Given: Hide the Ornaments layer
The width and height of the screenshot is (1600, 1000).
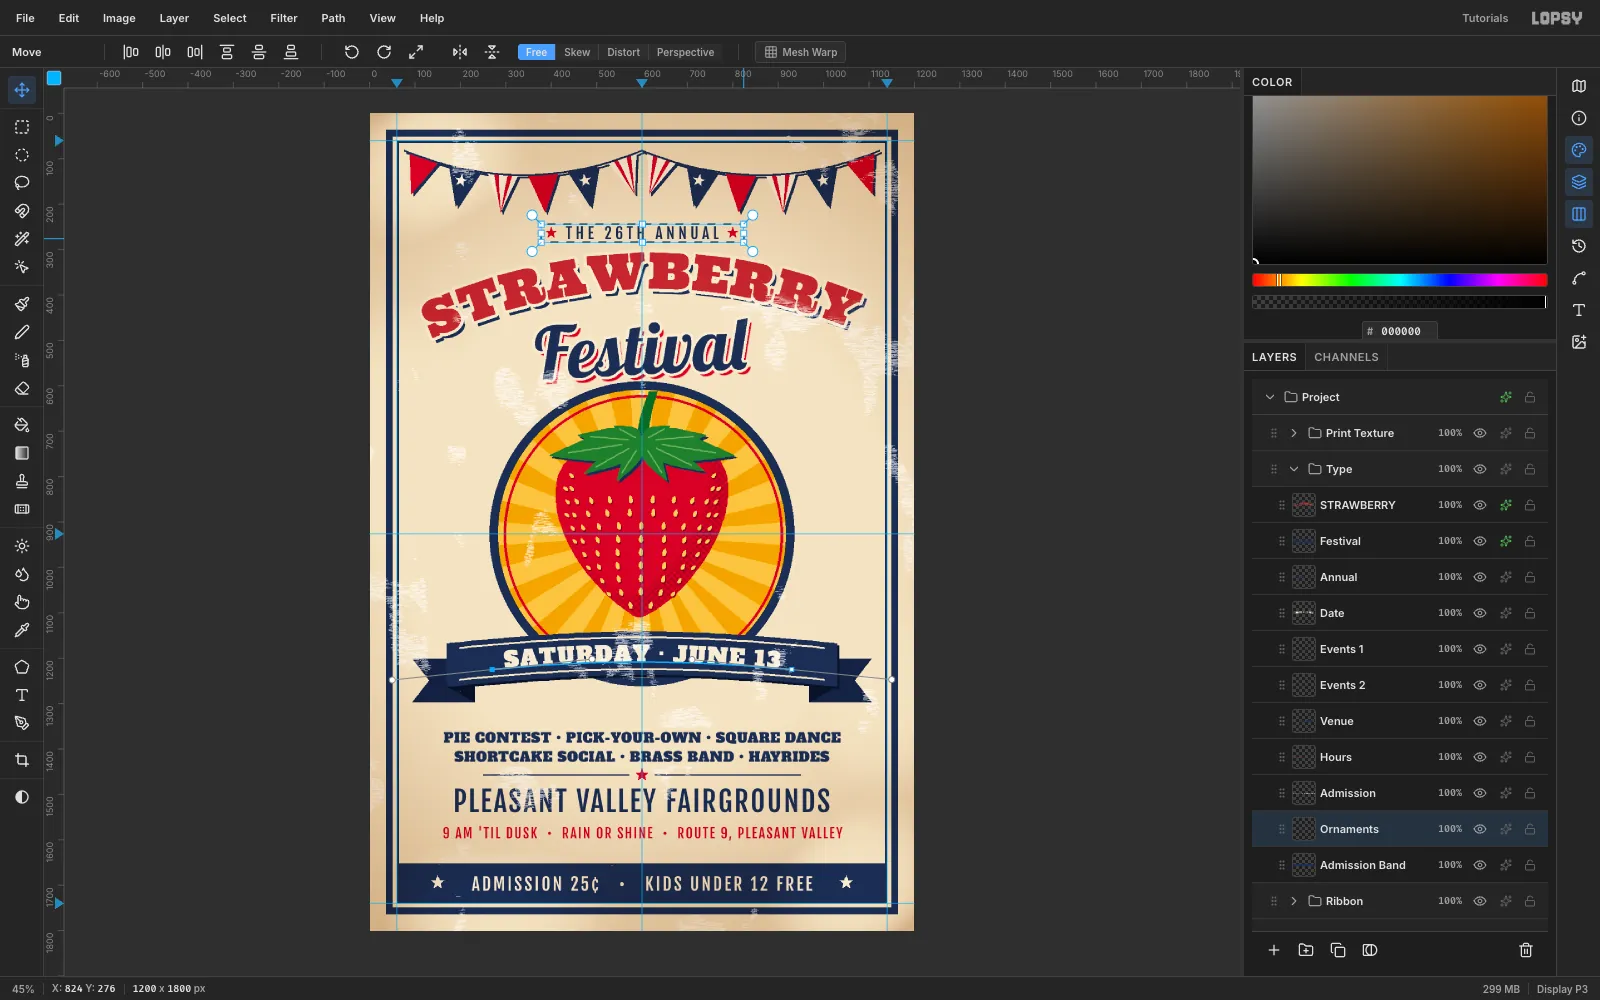Looking at the screenshot, I should pos(1480,829).
